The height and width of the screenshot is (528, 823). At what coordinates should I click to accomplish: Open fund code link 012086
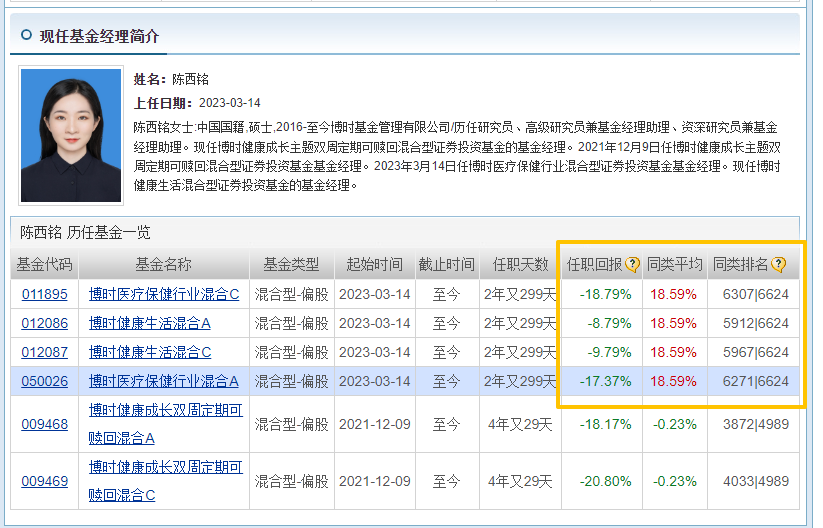point(45,323)
